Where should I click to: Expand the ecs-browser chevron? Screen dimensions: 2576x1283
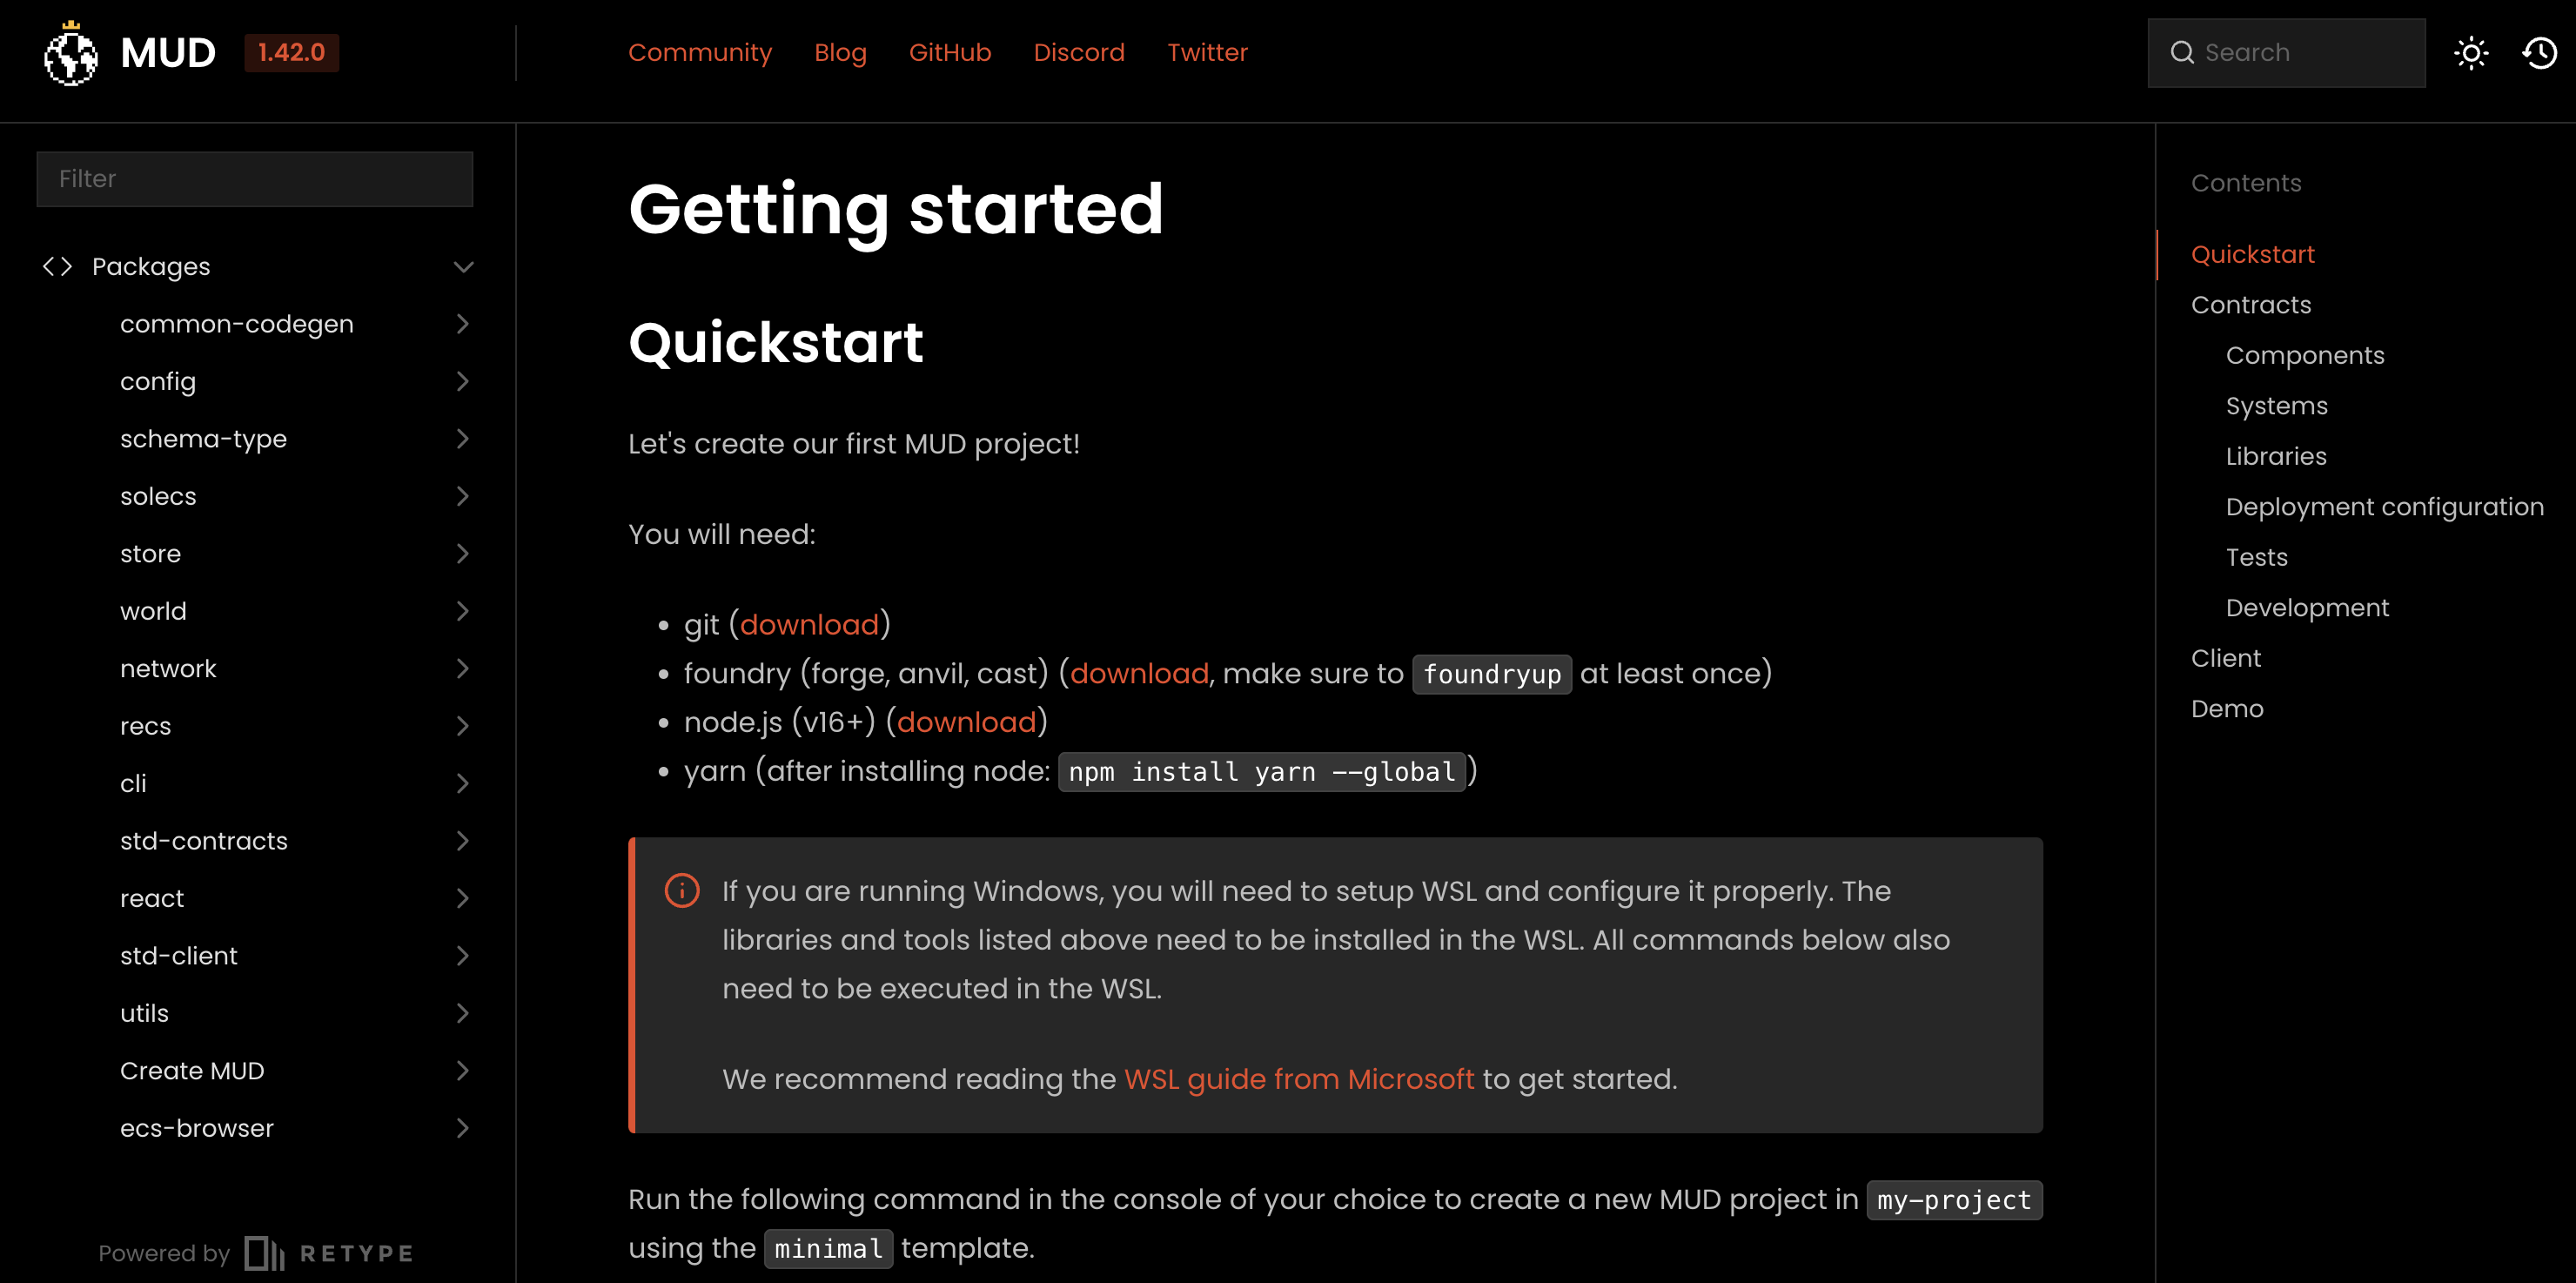click(x=462, y=1128)
